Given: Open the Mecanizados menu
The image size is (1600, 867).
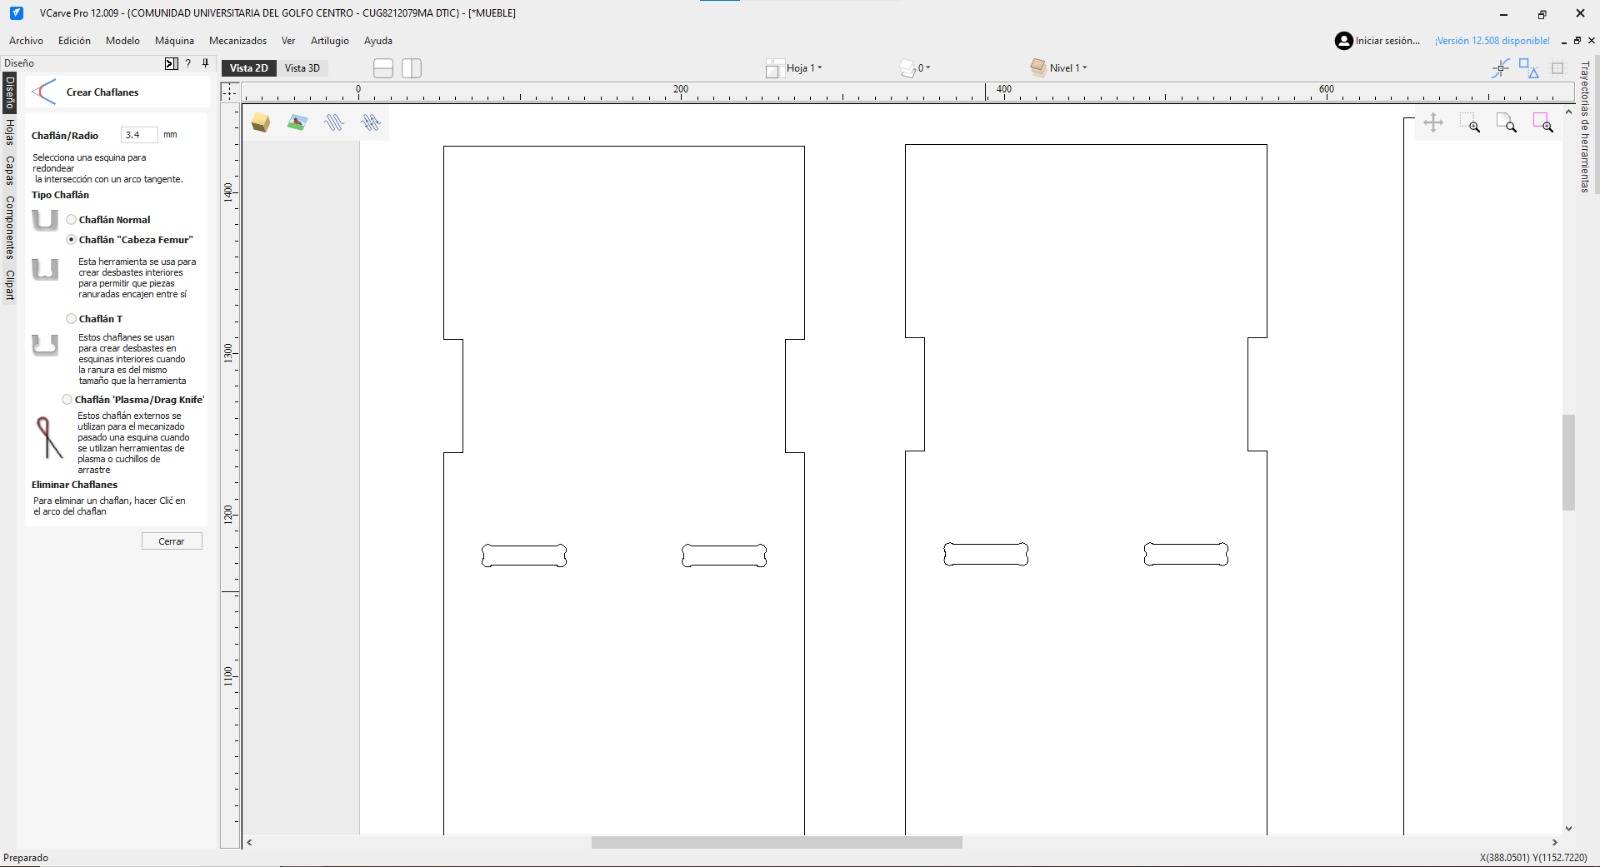Looking at the screenshot, I should point(238,41).
